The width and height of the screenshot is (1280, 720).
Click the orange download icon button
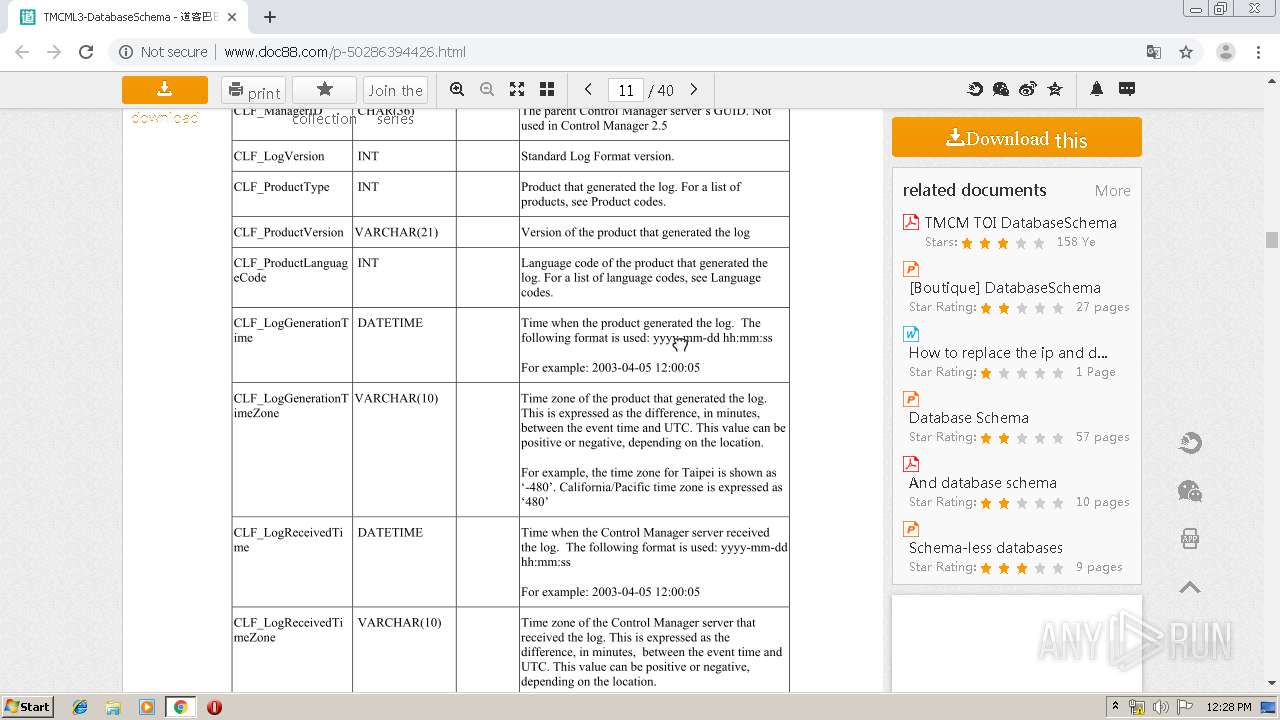(165, 90)
